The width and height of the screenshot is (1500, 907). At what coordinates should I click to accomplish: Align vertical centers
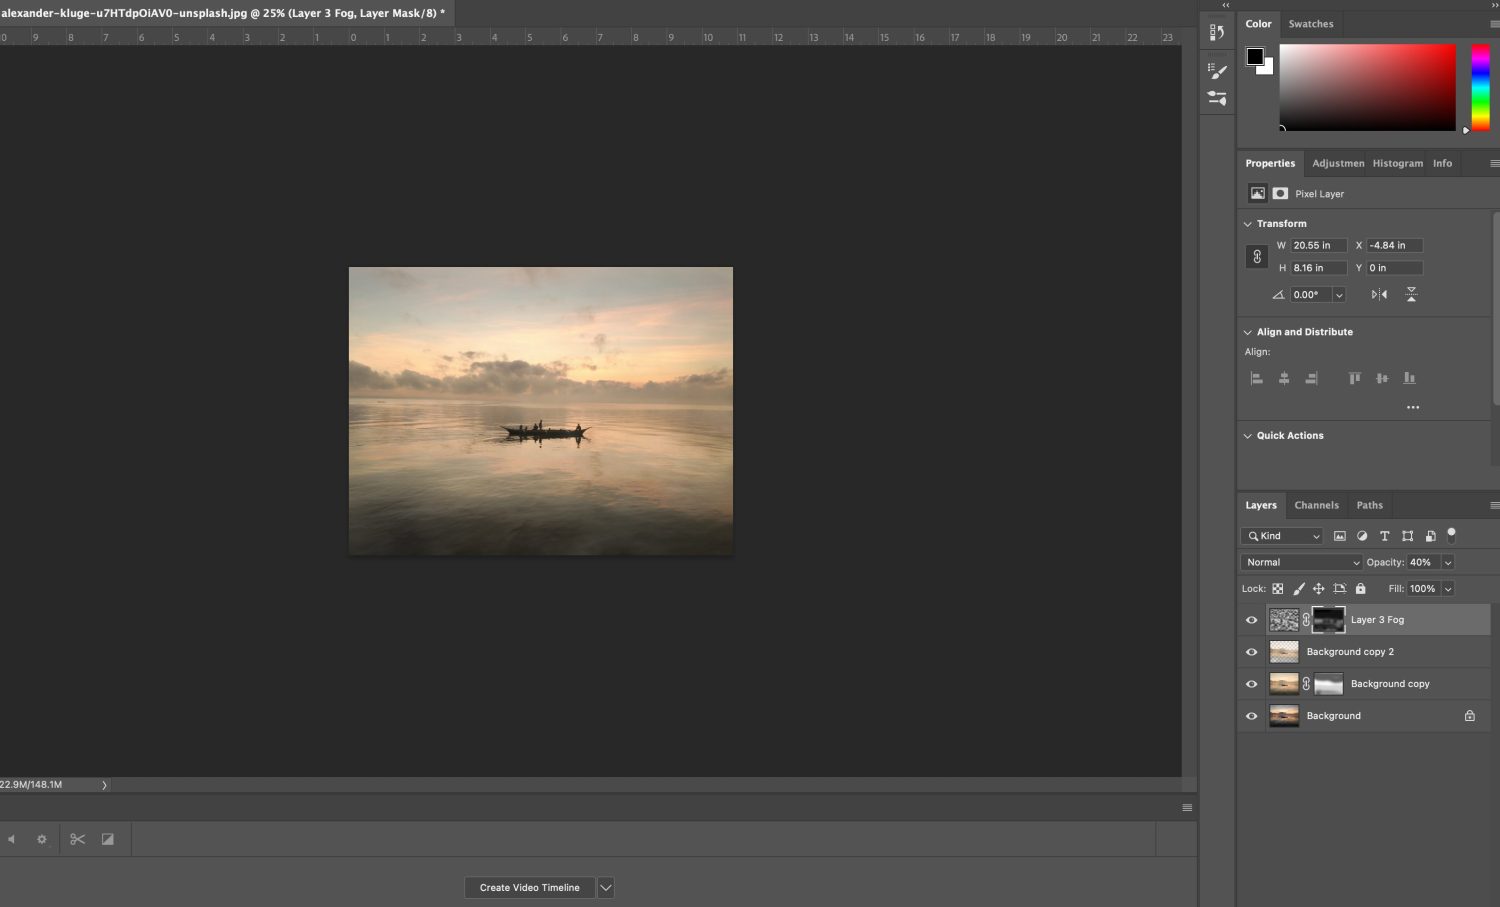[x=1382, y=378]
